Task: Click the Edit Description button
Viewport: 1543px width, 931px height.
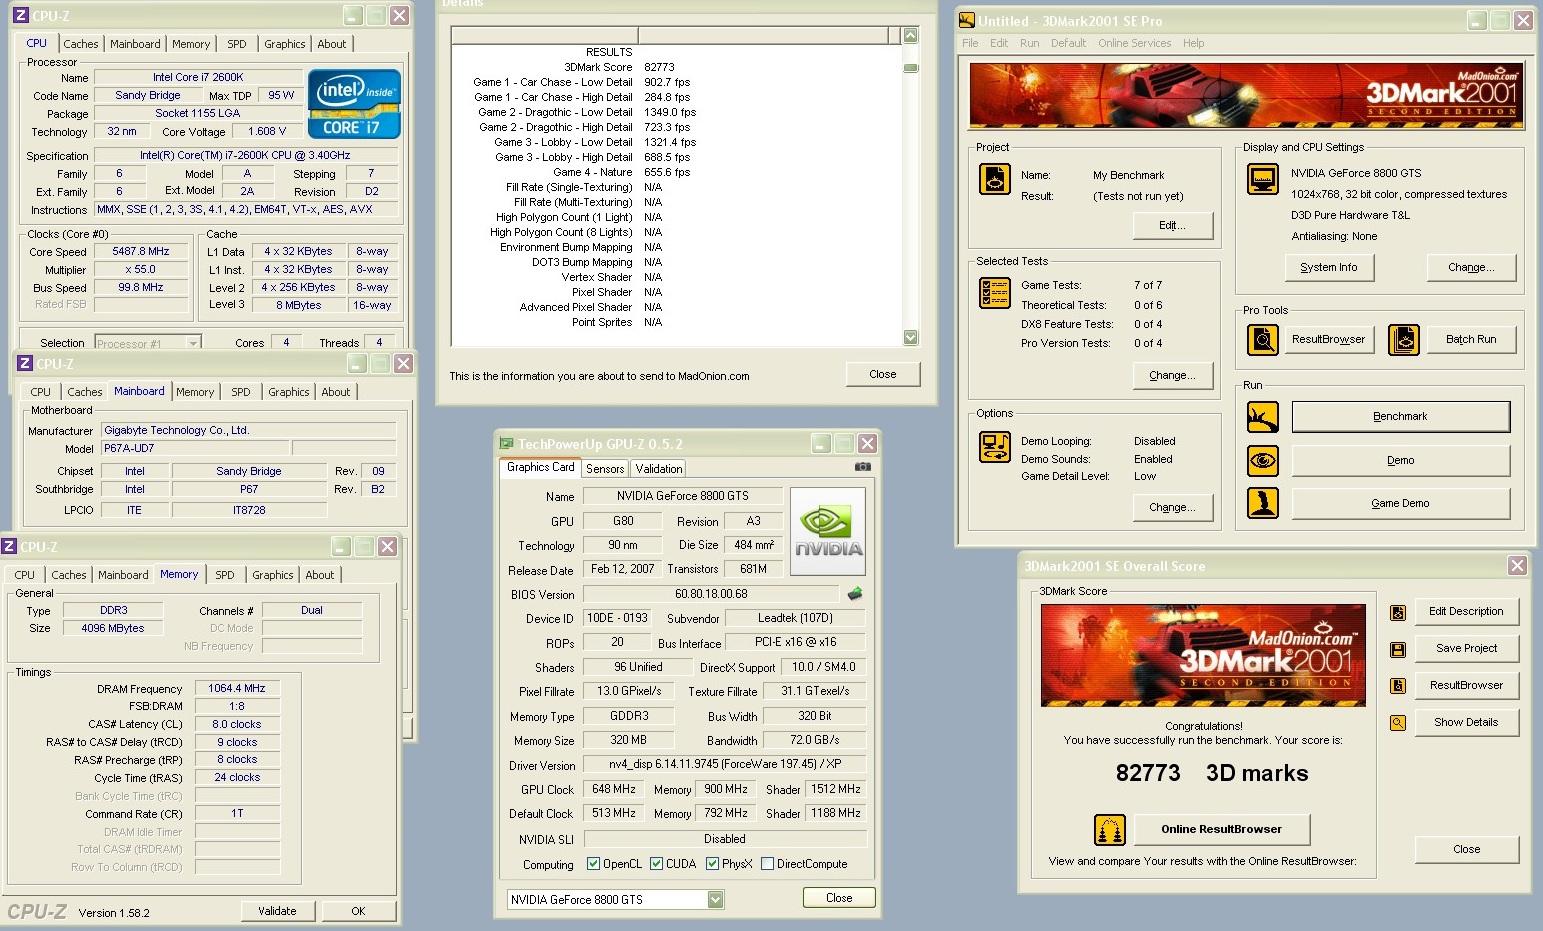Action: coord(1466,611)
